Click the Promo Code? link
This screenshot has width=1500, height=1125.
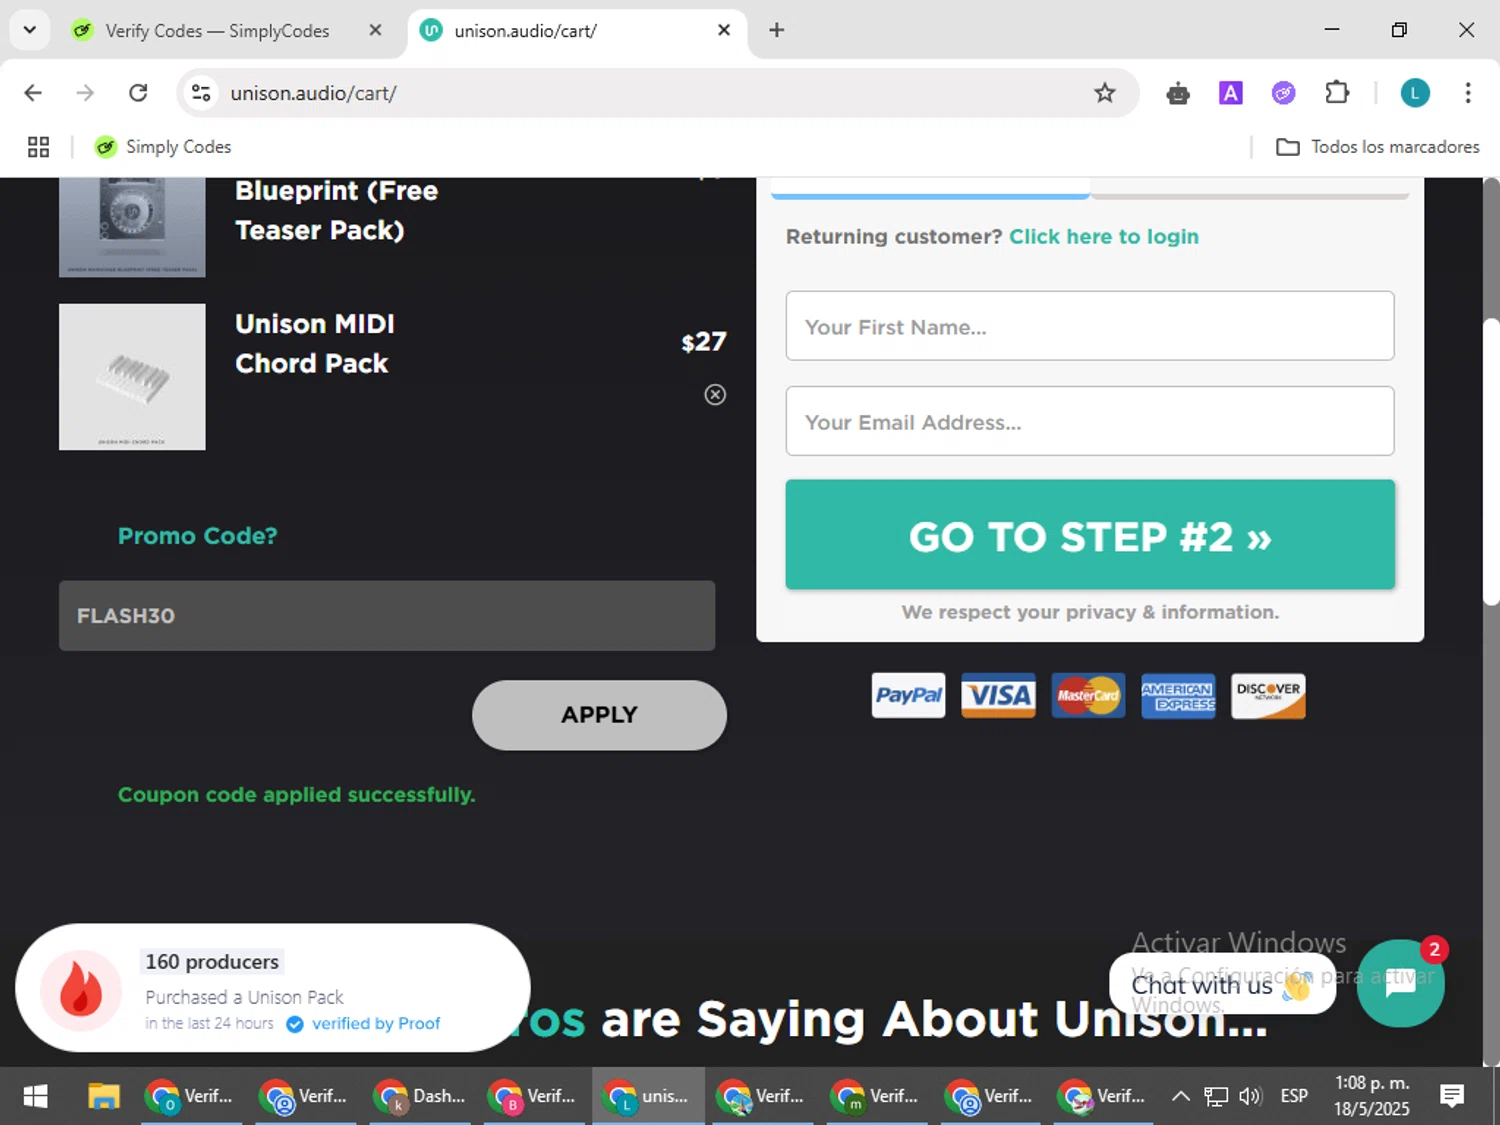(x=197, y=536)
